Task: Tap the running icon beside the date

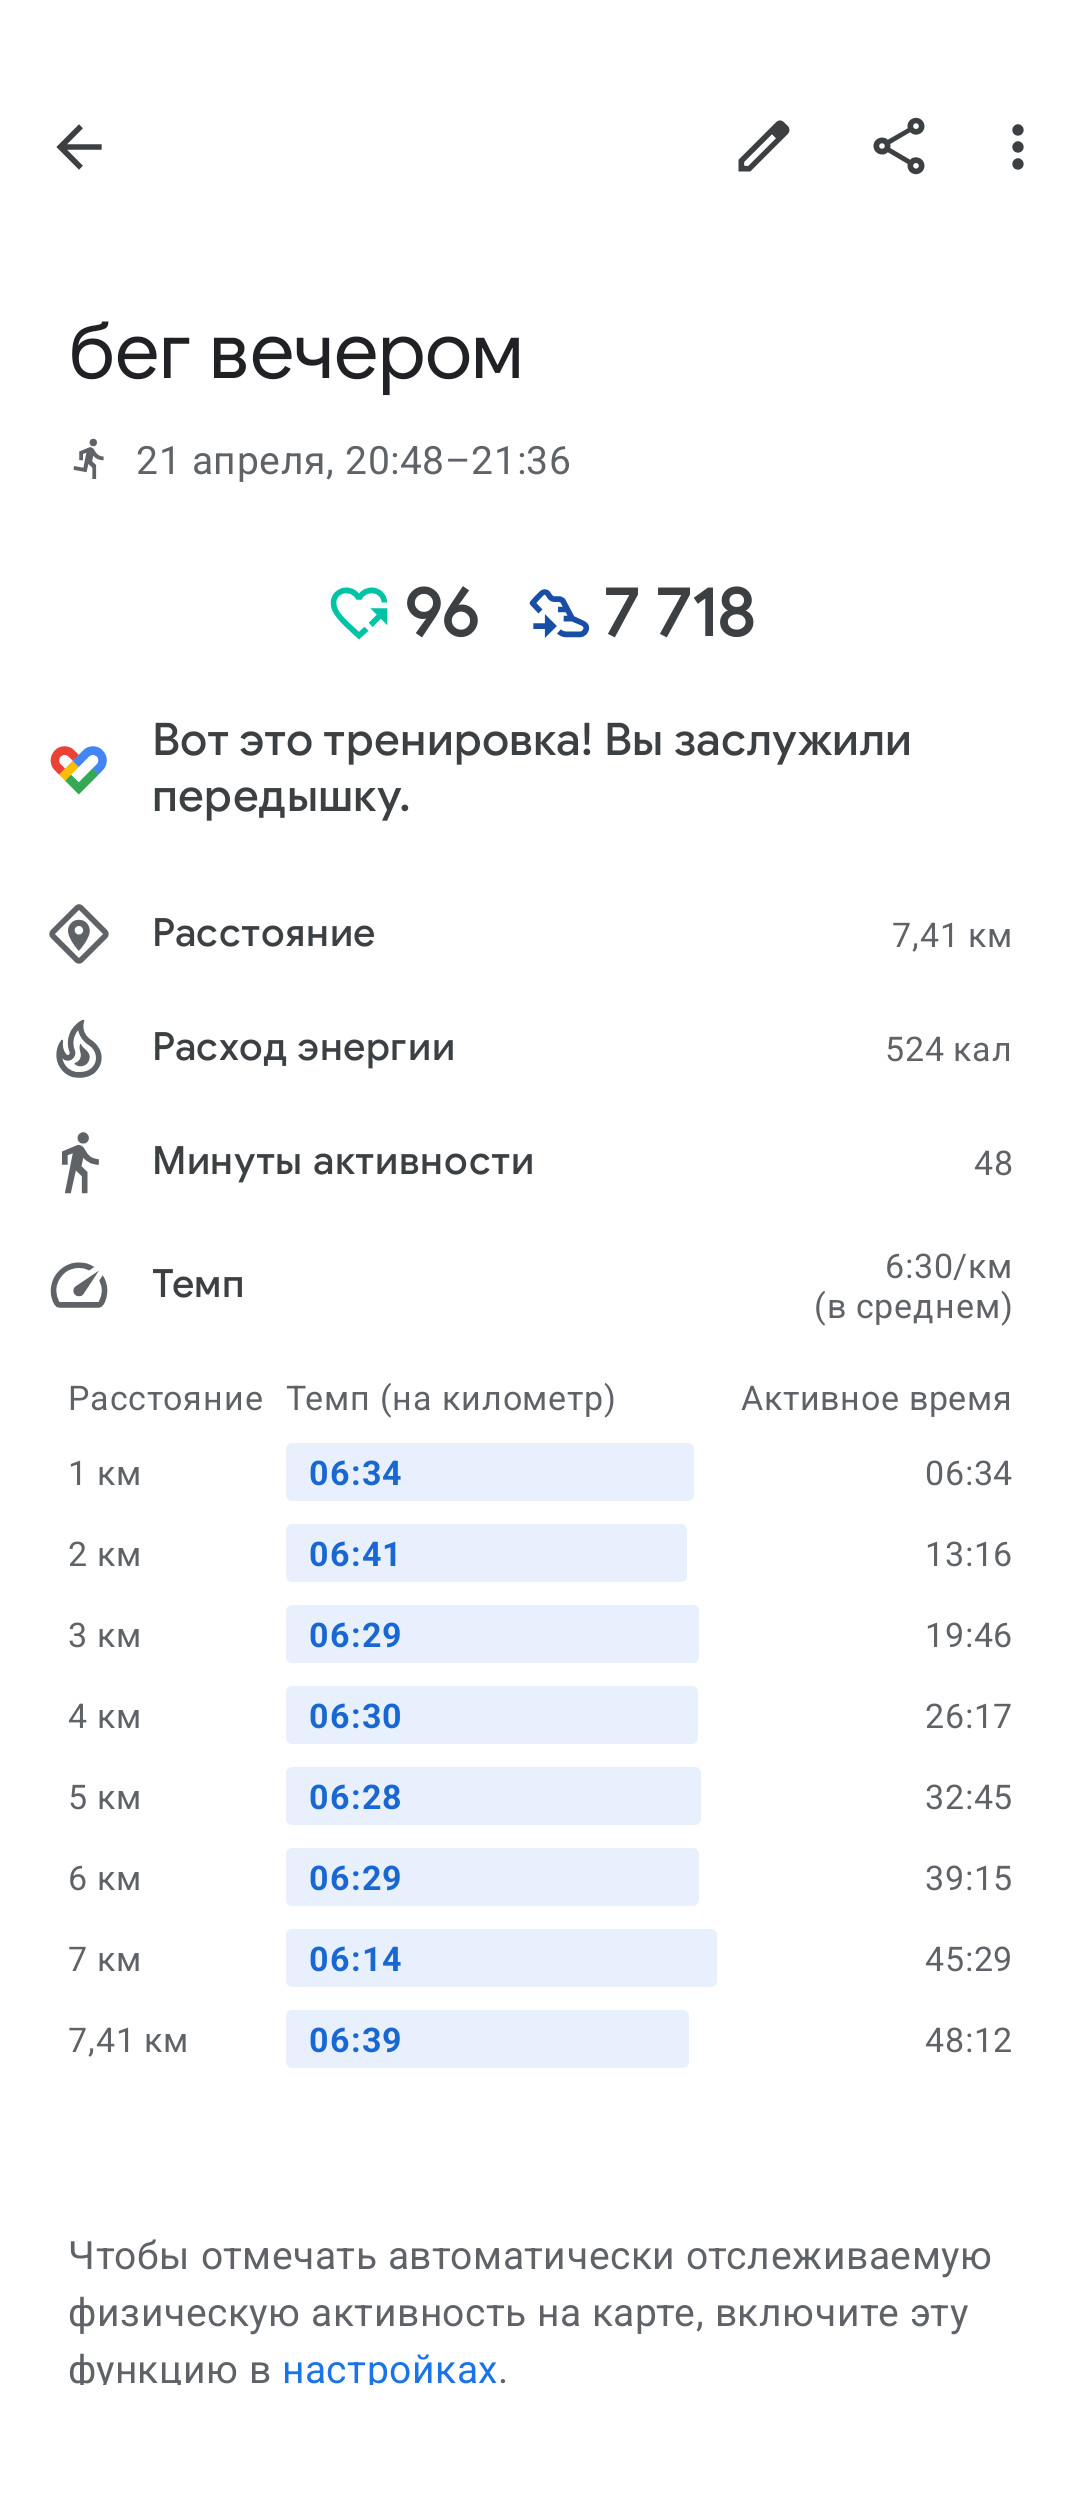Action: click(x=90, y=460)
